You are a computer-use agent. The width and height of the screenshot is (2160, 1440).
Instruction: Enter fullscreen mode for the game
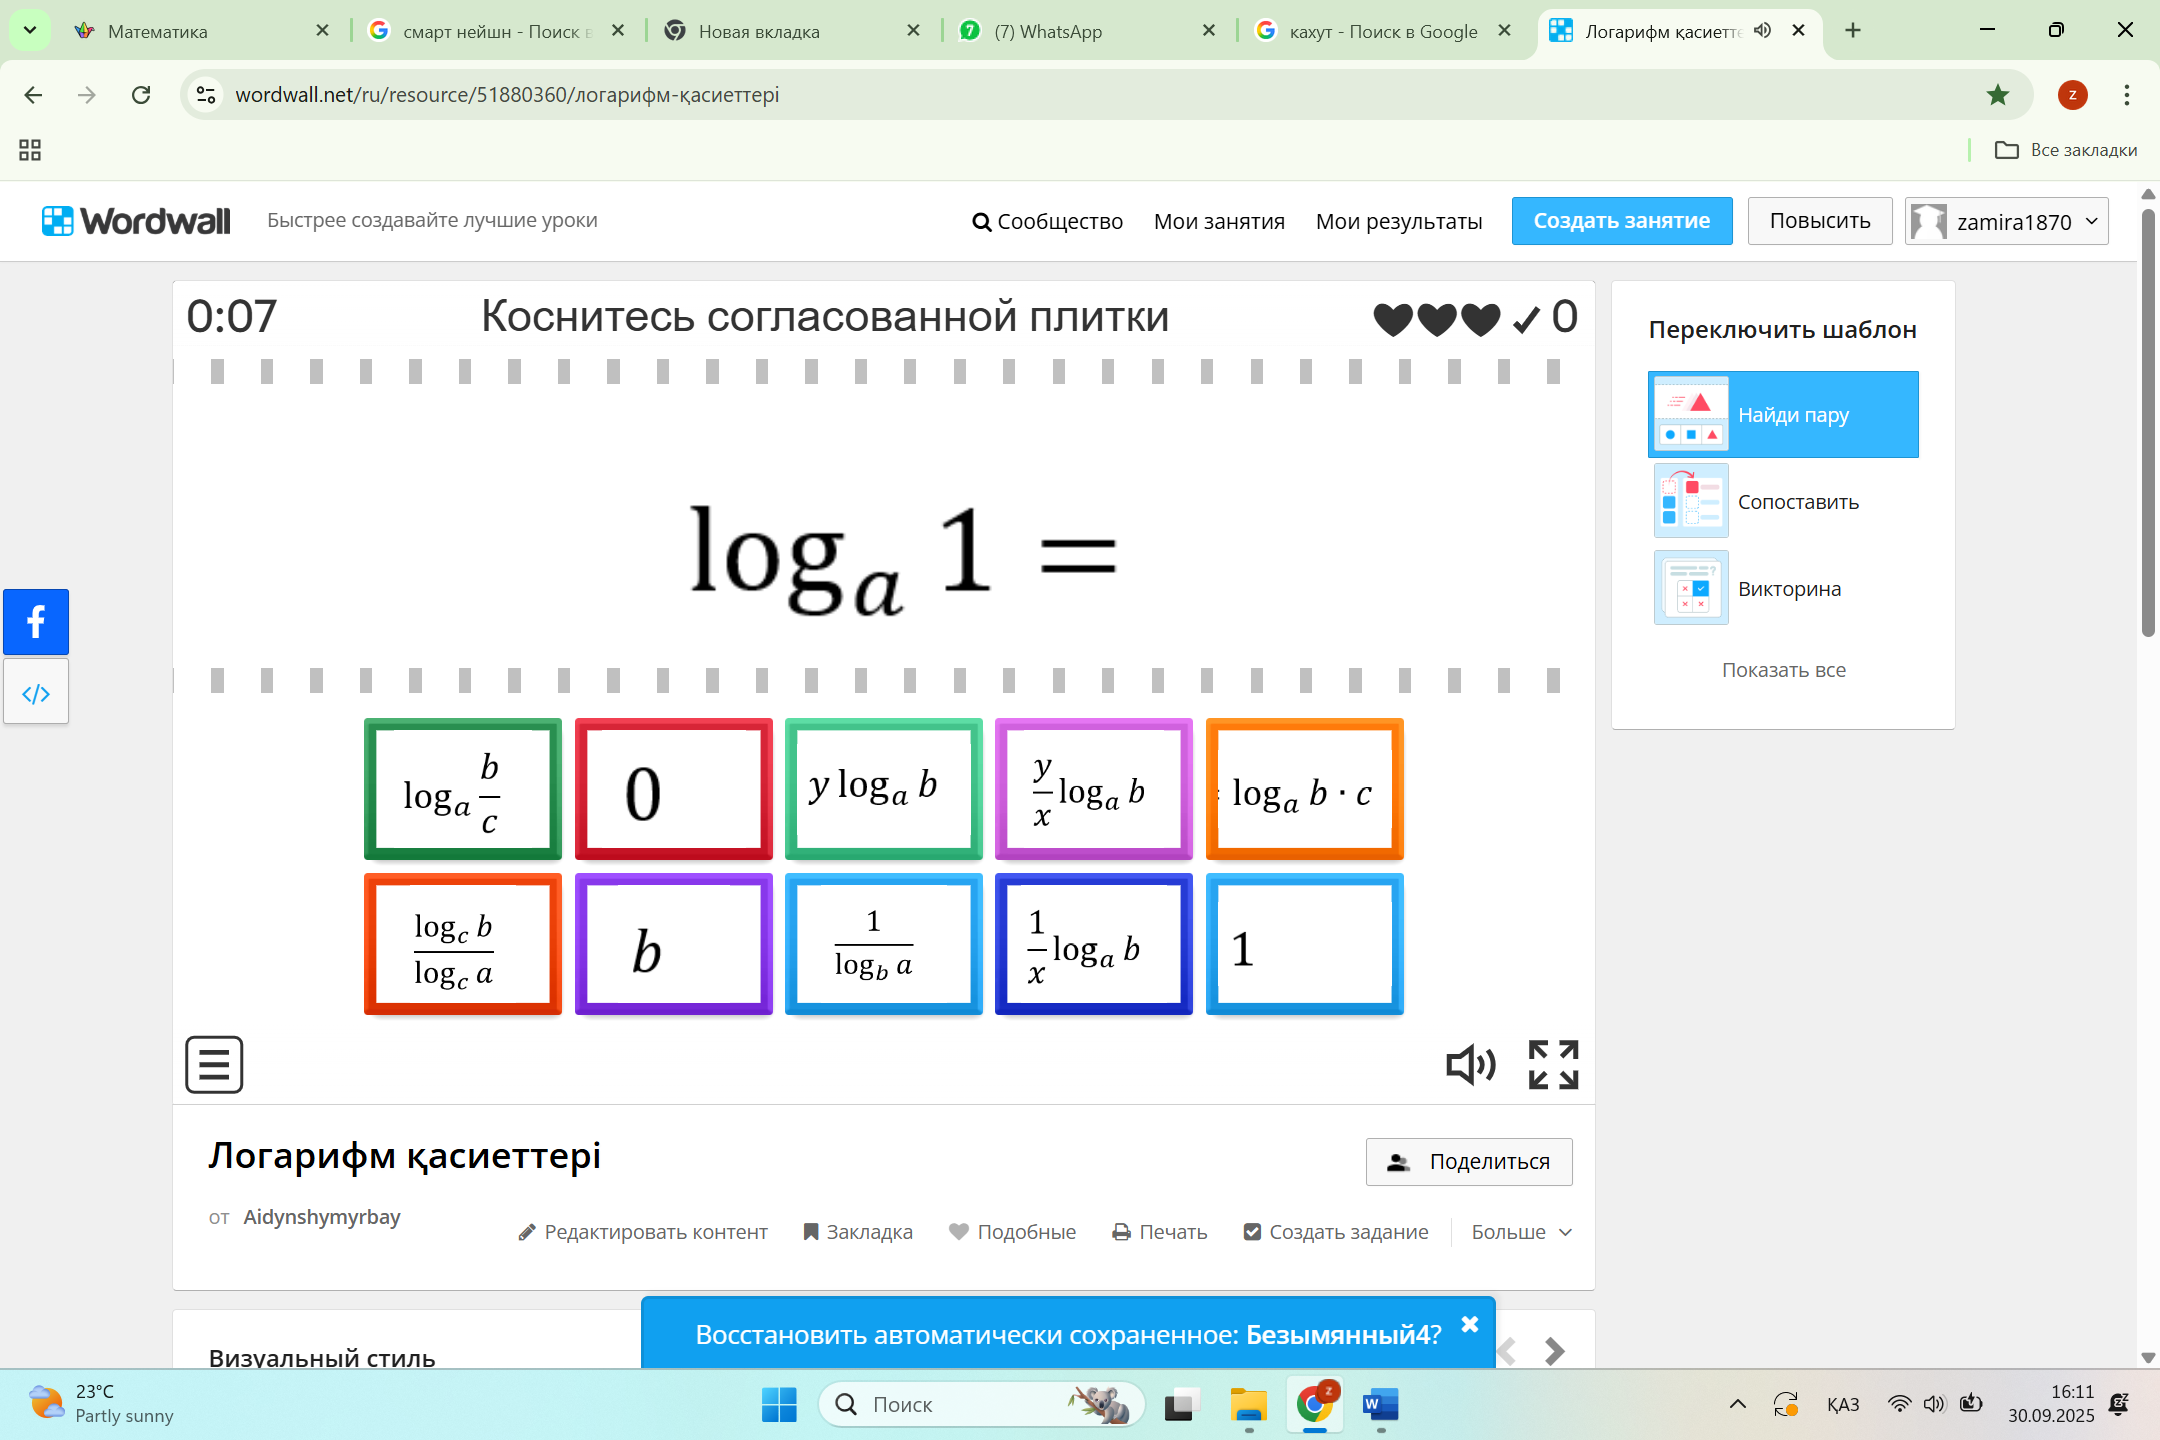pos(1553,1065)
